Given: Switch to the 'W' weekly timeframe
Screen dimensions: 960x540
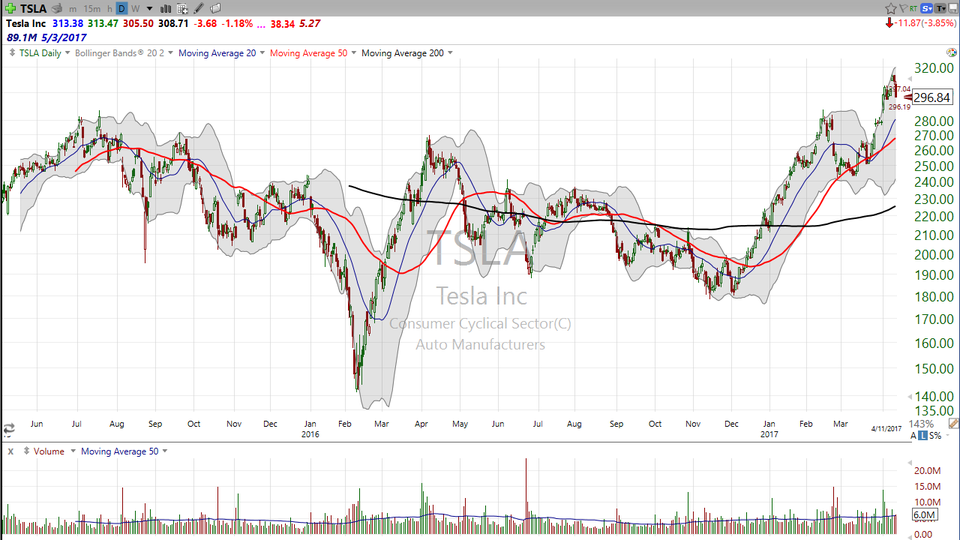Looking at the screenshot, I should pos(135,9).
